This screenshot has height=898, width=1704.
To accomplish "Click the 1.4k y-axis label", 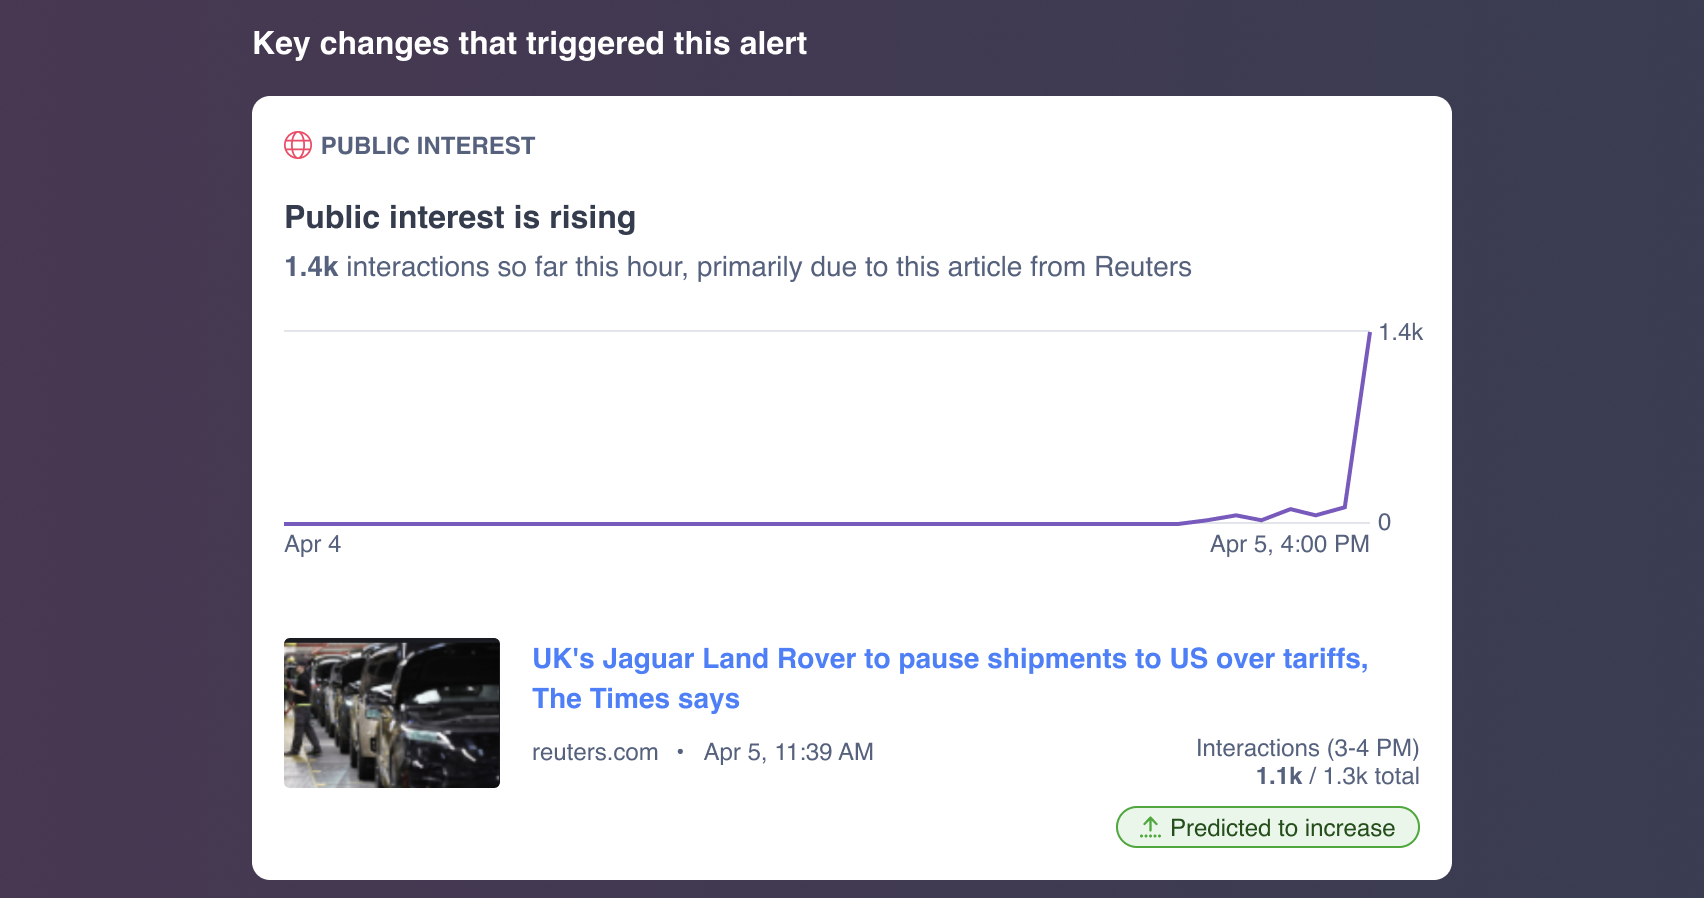I will click(x=1400, y=332).
